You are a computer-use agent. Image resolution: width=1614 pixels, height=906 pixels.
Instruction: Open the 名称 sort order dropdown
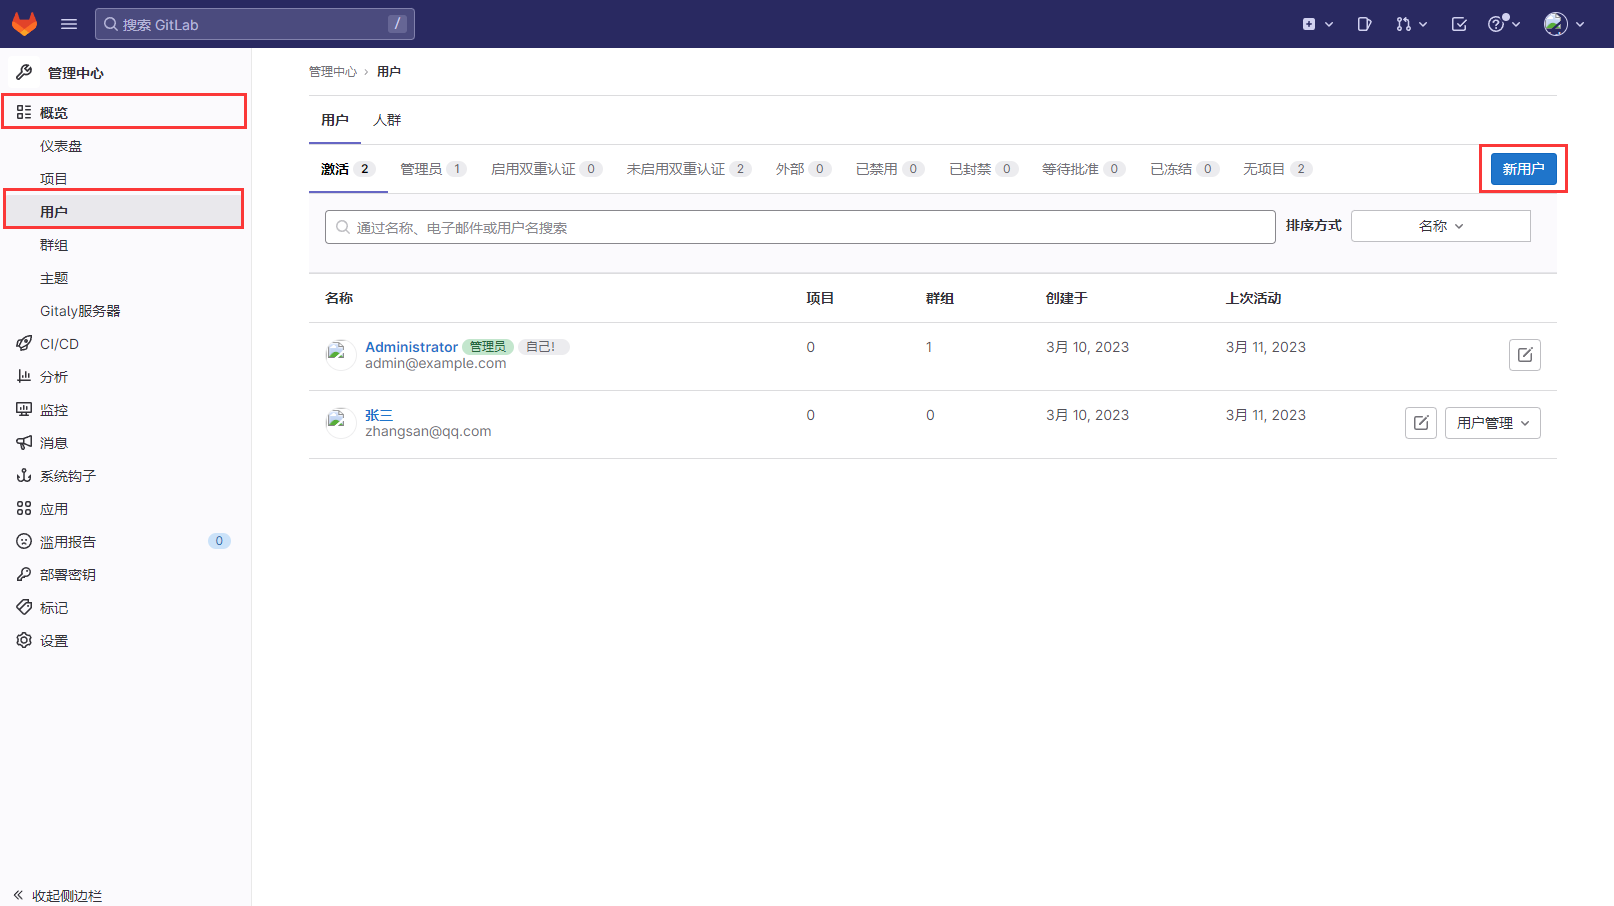click(1440, 226)
